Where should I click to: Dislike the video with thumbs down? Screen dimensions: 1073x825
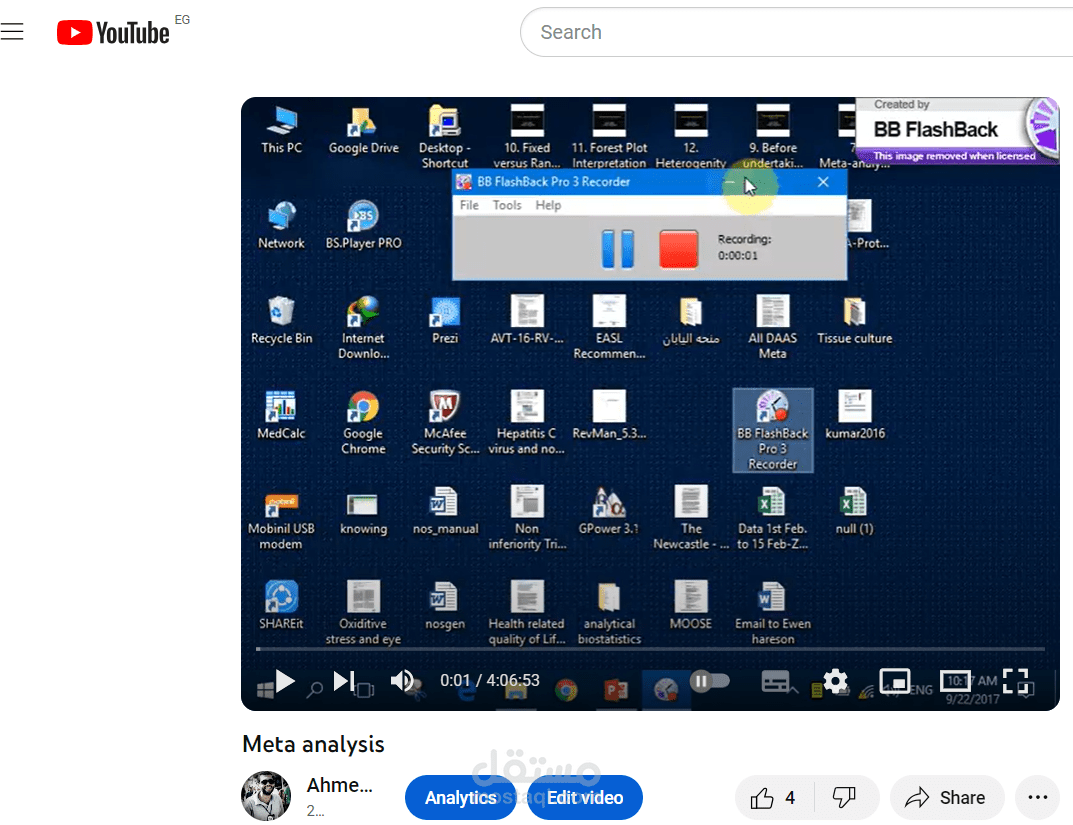pyautogui.click(x=844, y=798)
